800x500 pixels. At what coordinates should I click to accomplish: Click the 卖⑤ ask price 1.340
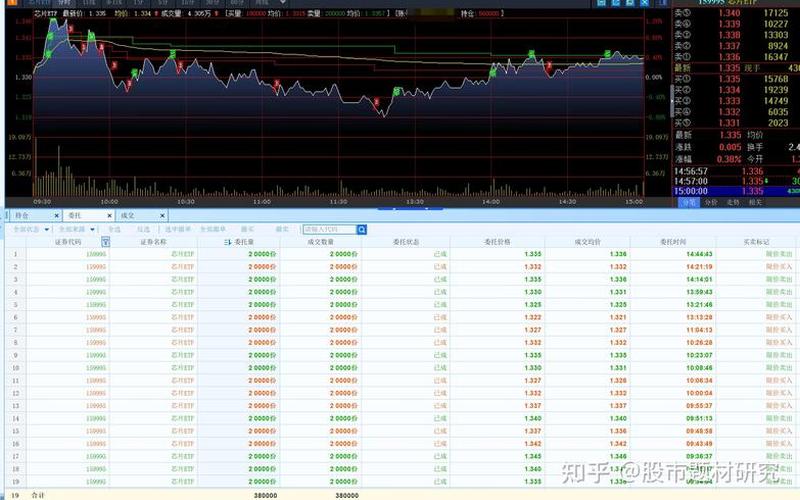tap(729, 13)
